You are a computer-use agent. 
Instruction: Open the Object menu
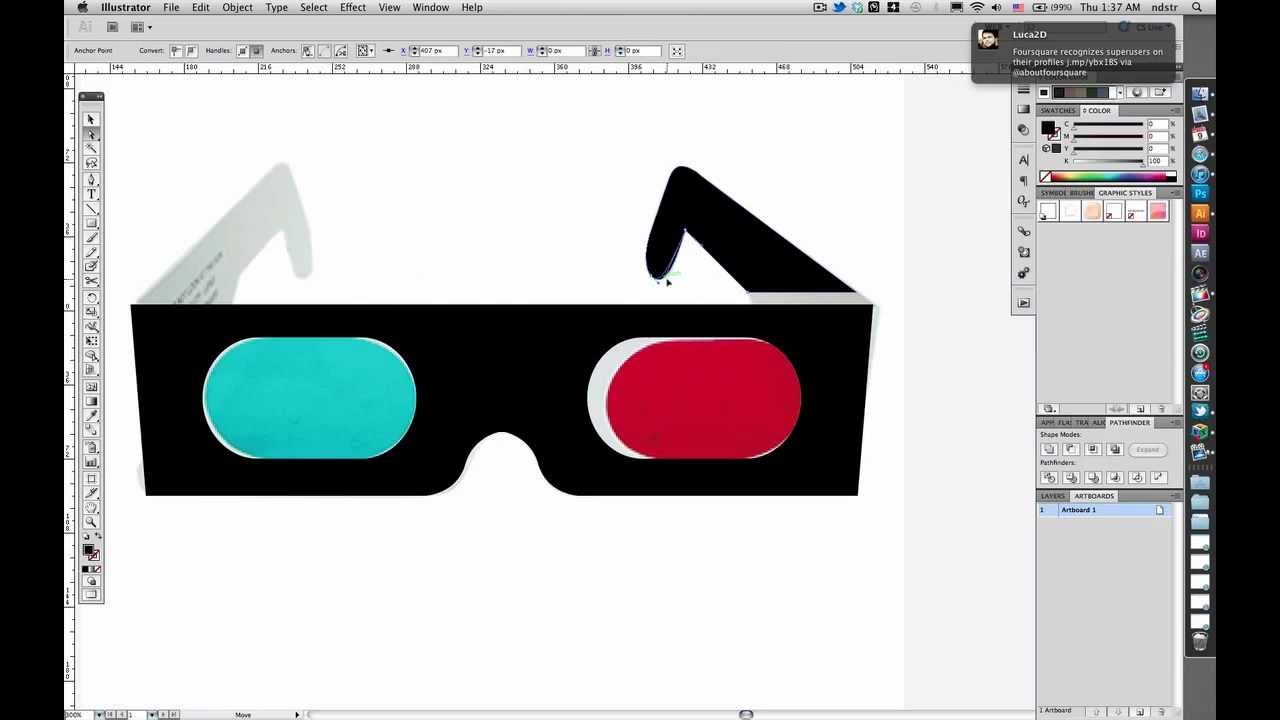pyautogui.click(x=237, y=7)
